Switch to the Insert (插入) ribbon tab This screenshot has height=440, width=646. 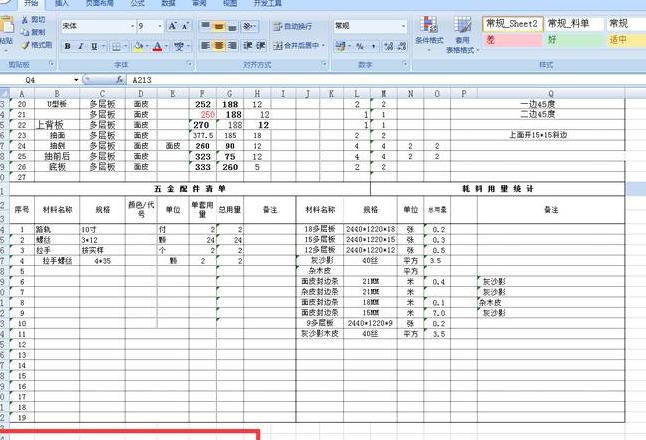[x=62, y=3]
